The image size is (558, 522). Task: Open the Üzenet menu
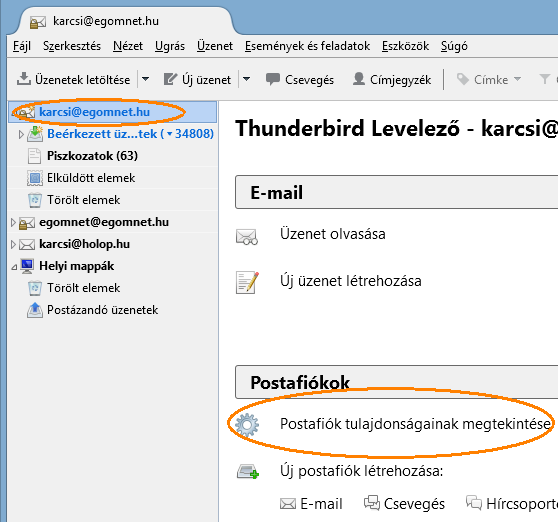click(215, 46)
